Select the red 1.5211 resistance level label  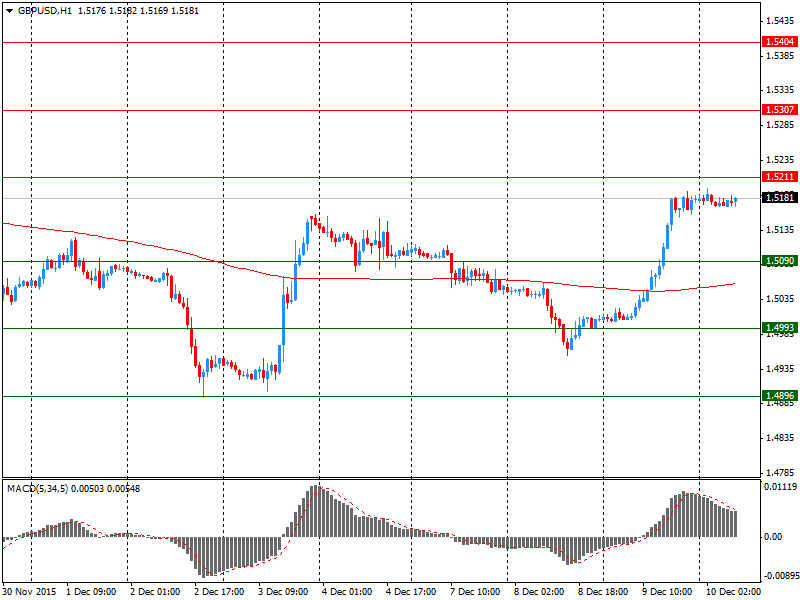pyautogui.click(x=780, y=177)
